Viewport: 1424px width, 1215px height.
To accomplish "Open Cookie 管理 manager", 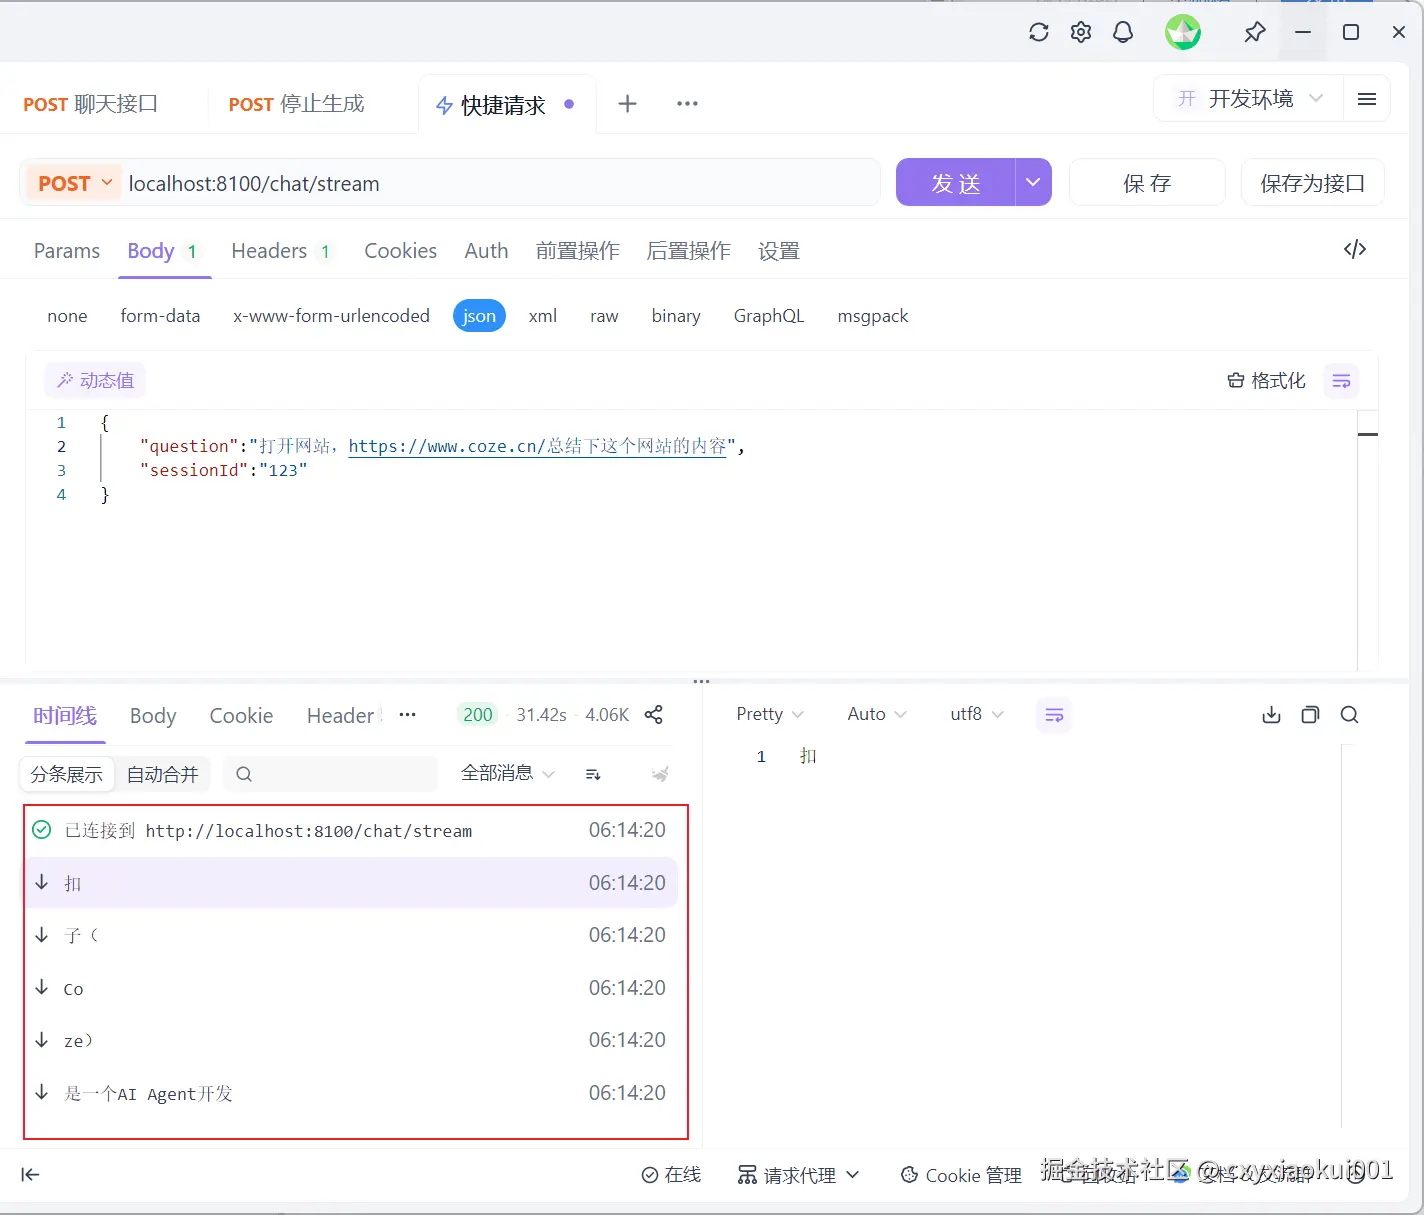I will pyautogui.click(x=961, y=1175).
